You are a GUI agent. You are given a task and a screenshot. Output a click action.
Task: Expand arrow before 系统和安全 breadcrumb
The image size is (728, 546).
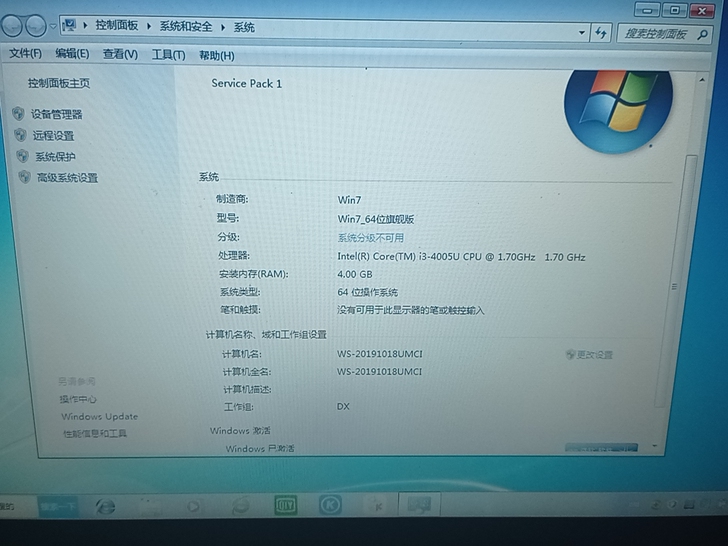(149, 26)
